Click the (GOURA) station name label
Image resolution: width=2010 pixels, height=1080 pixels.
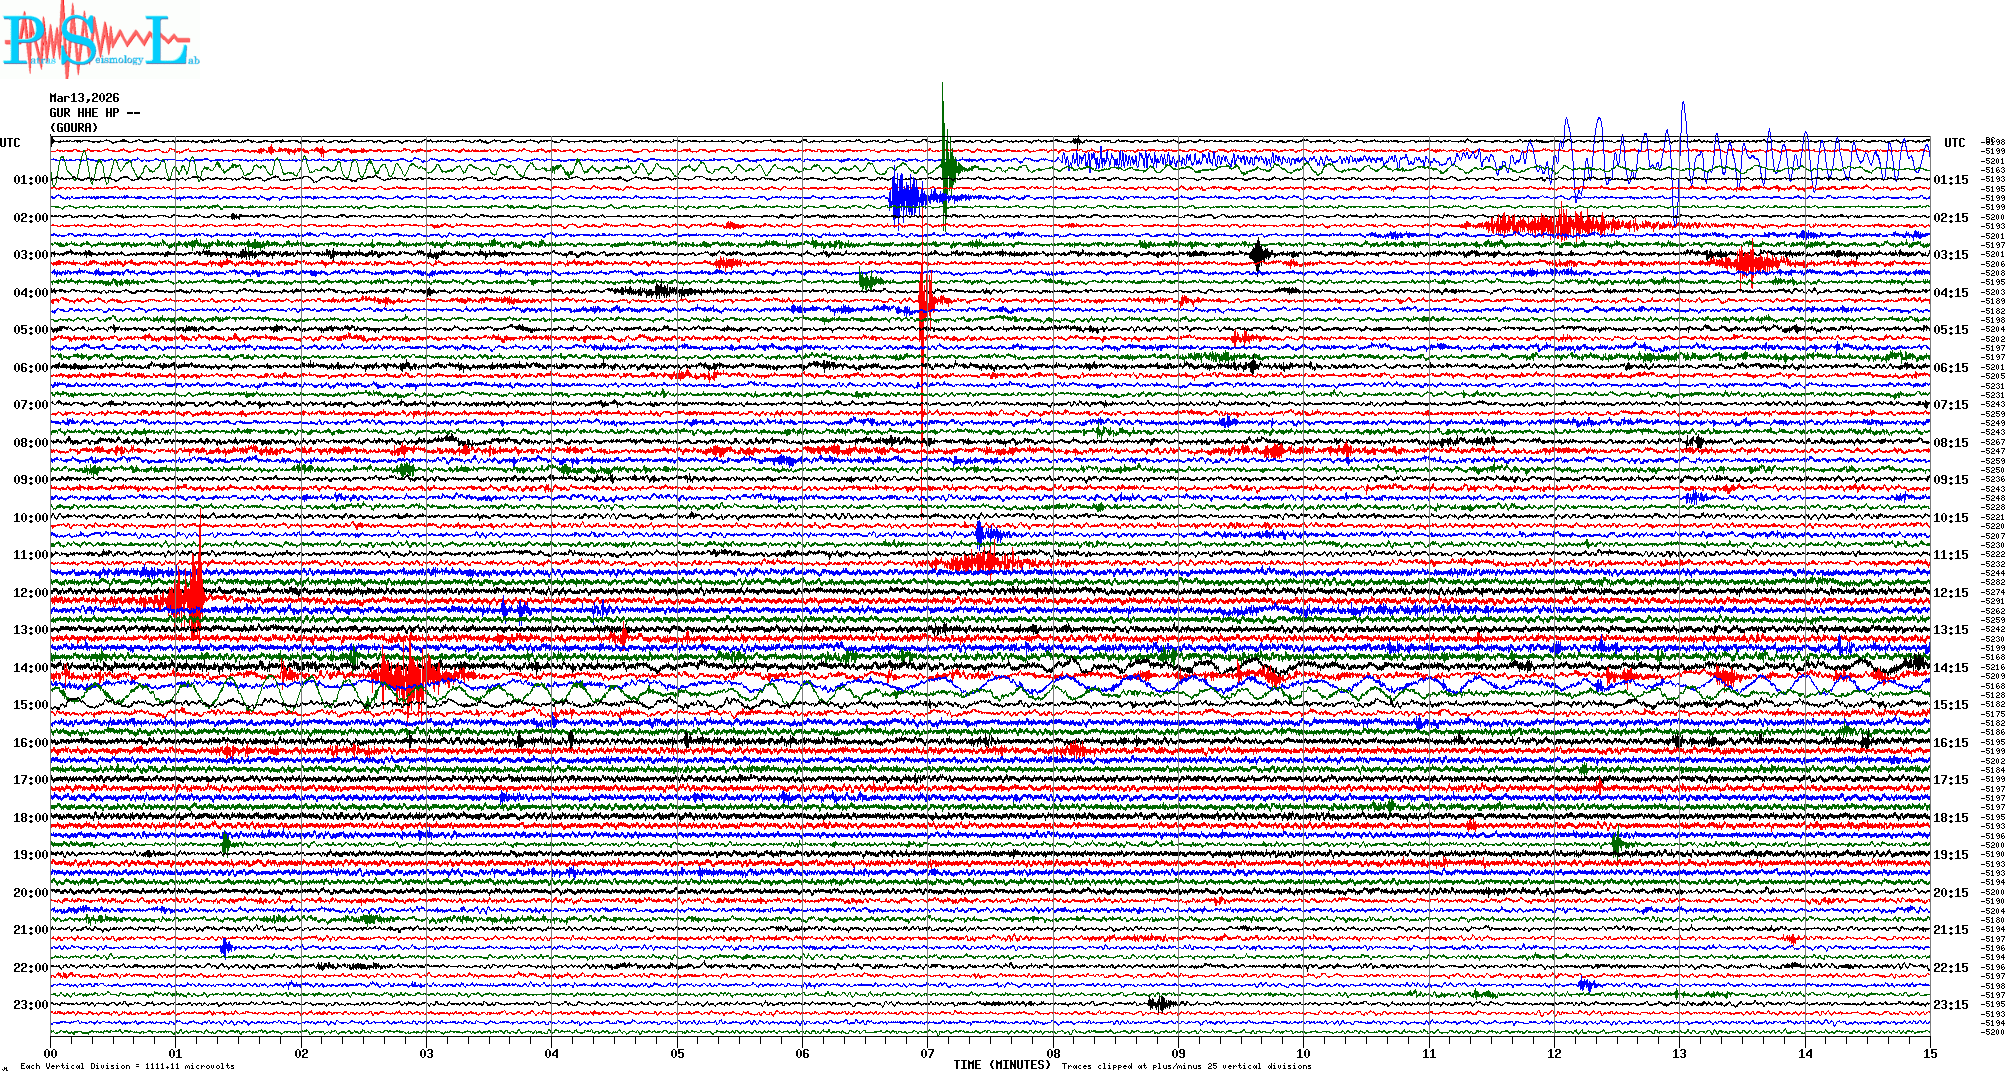(74, 128)
